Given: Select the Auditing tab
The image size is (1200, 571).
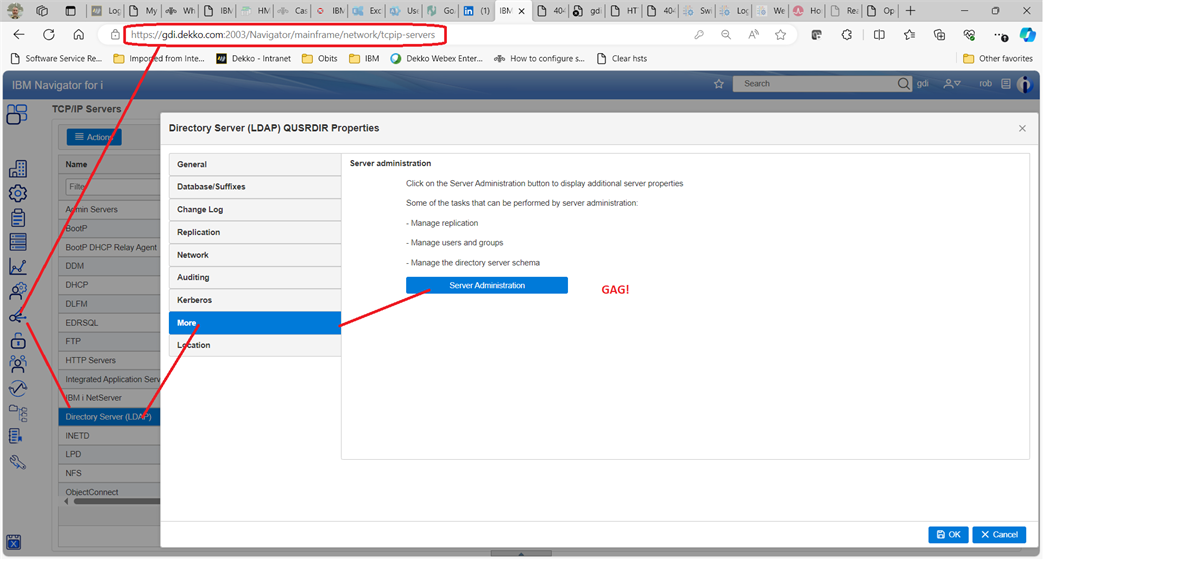Looking at the screenshot, I should [255, 277].
